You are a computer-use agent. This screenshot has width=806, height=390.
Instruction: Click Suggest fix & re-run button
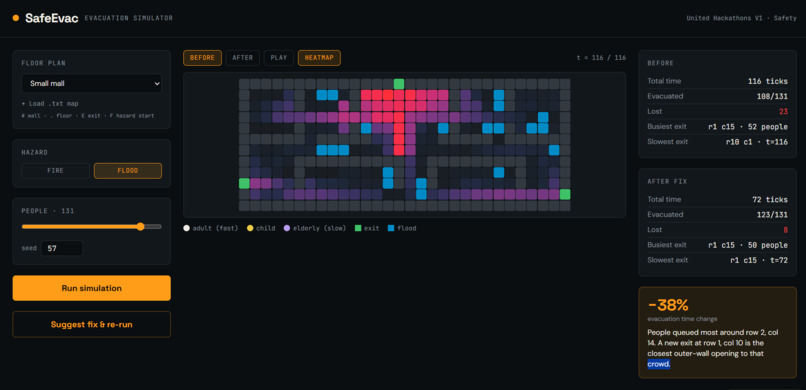tap(91, 324)
